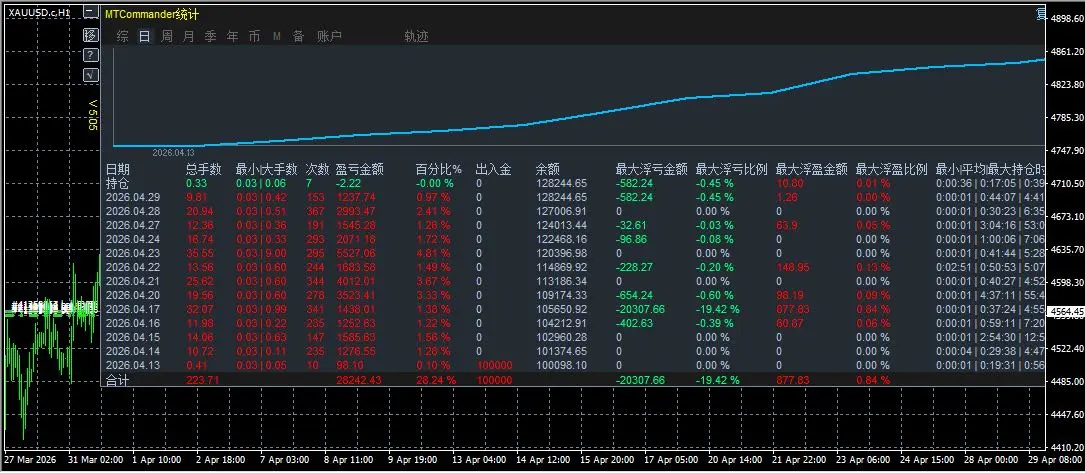Select the 2026.04.13 date row

tap(133, 365)
